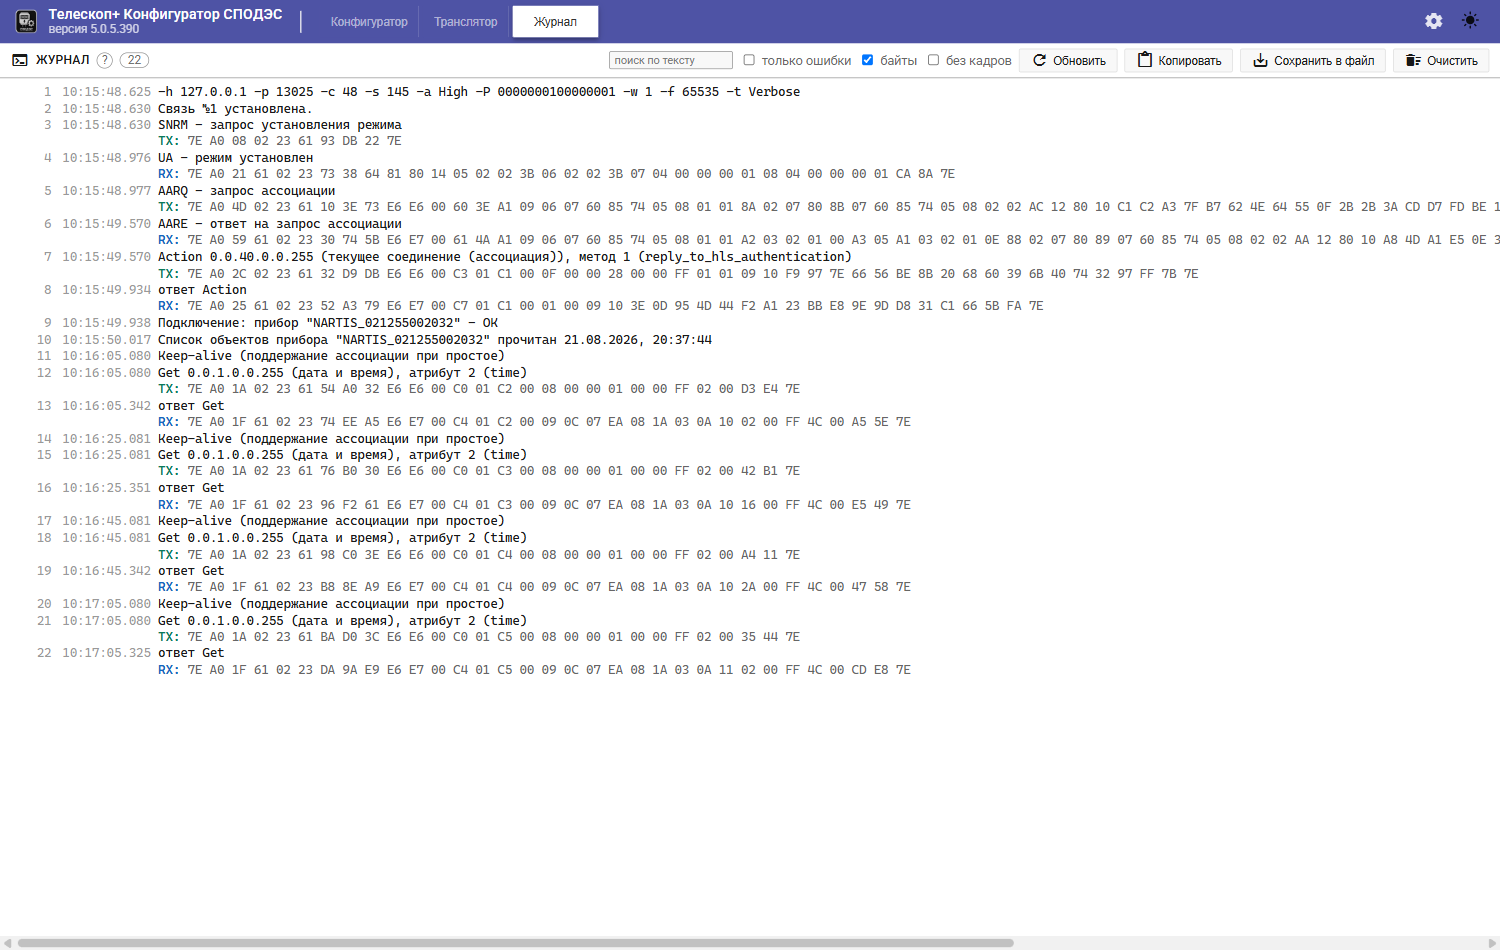Select 'Подключение: прибор NARTIS_021255002032 – OK' line
This screenshot has width=1500, height=950.
pos(328,323)
